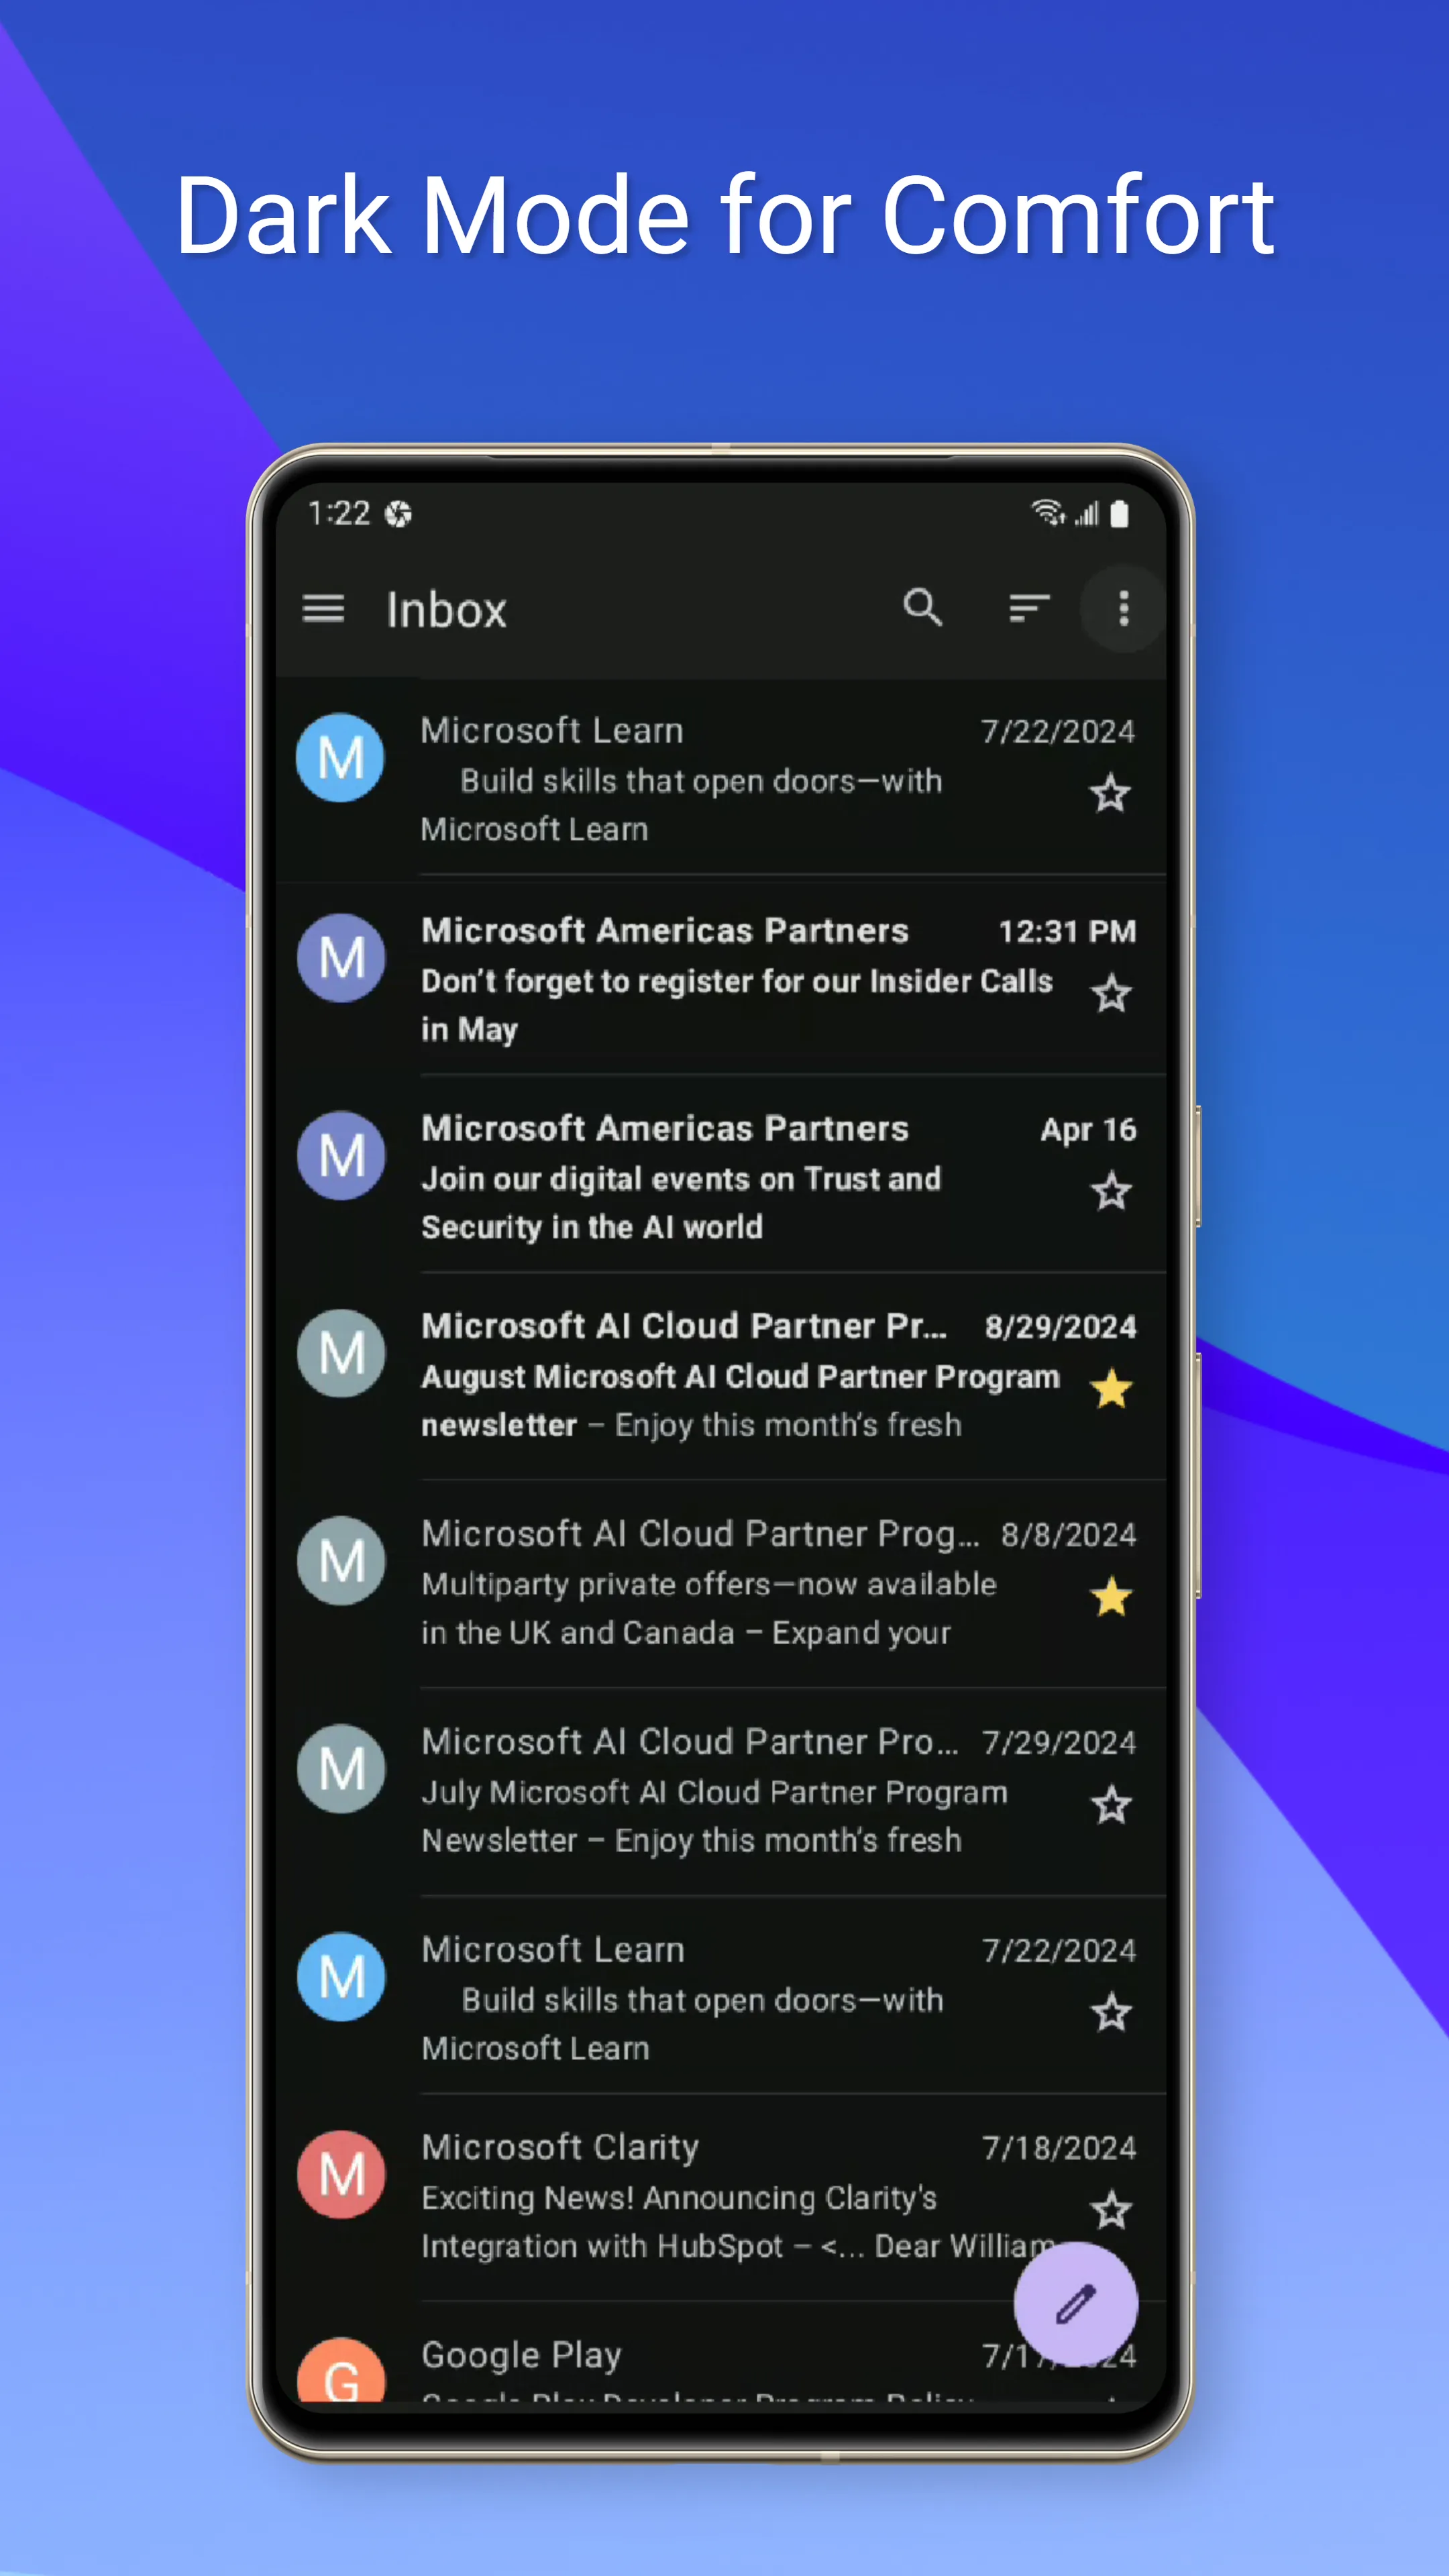Select the Microsoft Americas Partners avatar

(341, 957)
